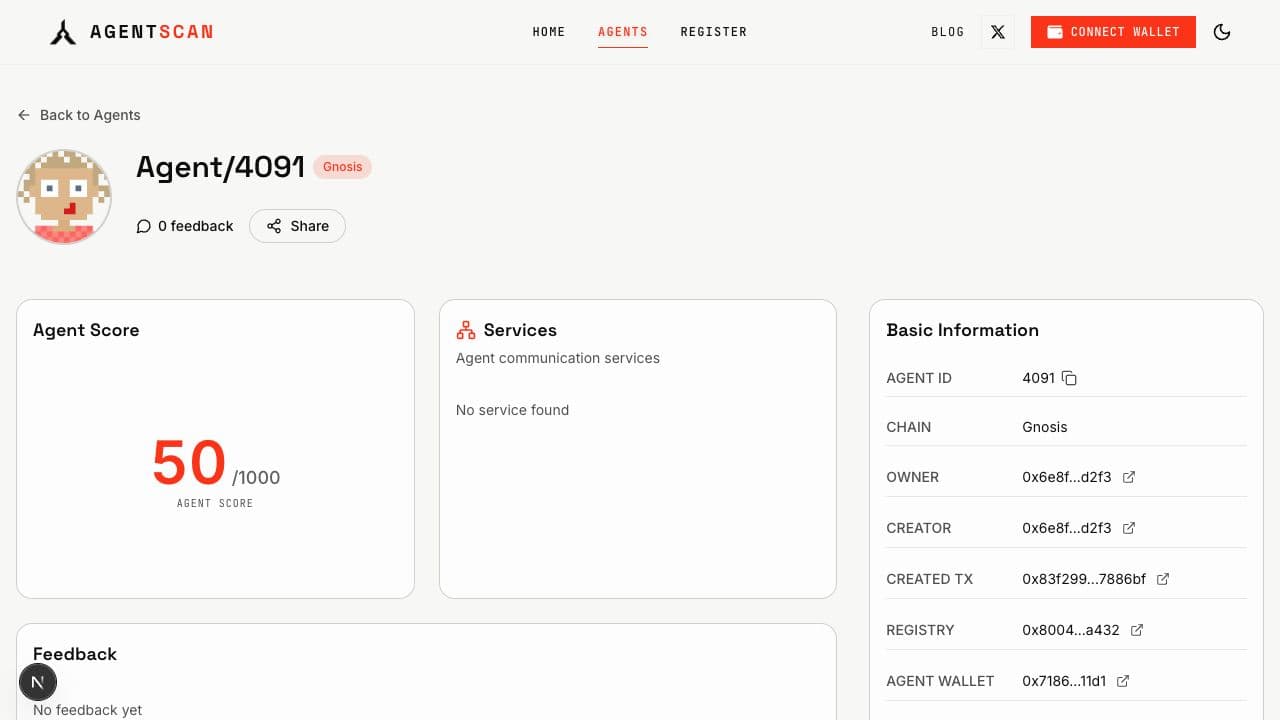Click 'Agent communication services' subtitle
This screenshot has width=1280, height=720.
pyautogui.click(x=558, y=358)
